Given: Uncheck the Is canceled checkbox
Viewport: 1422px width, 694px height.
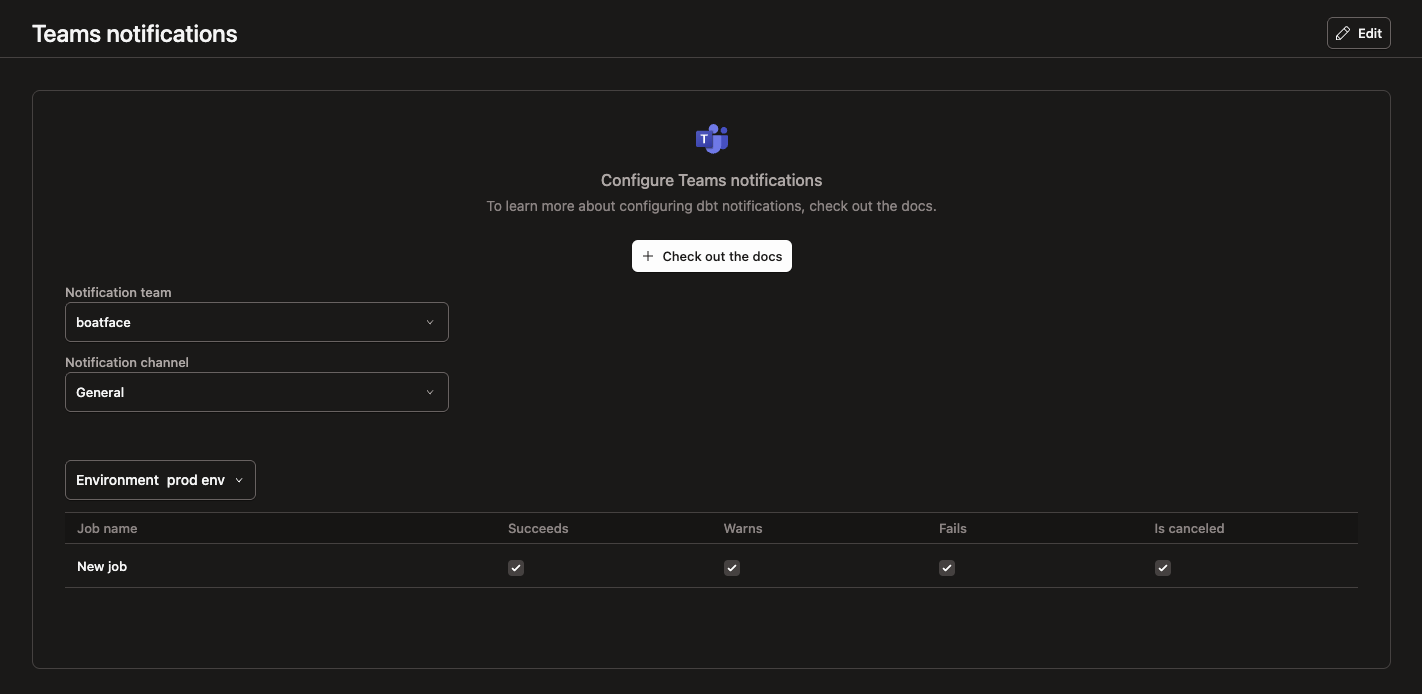Looking at the screenshot, I should point(1162,567).
